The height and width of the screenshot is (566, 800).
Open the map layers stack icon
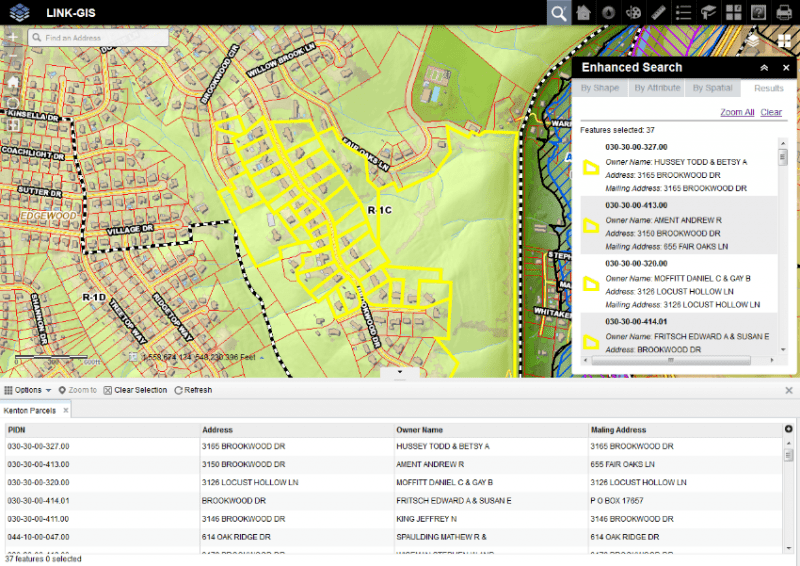[x=753, y=39]
